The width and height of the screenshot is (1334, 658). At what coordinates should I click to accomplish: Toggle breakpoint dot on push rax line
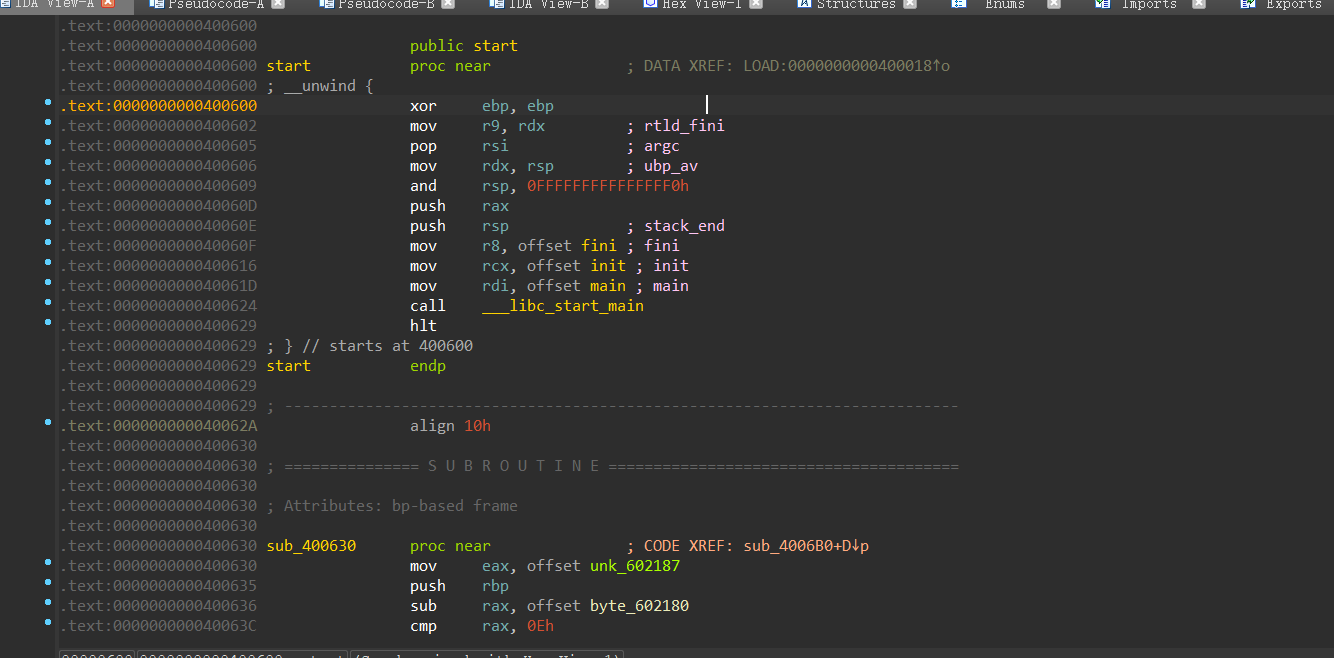tap(48, 203)
